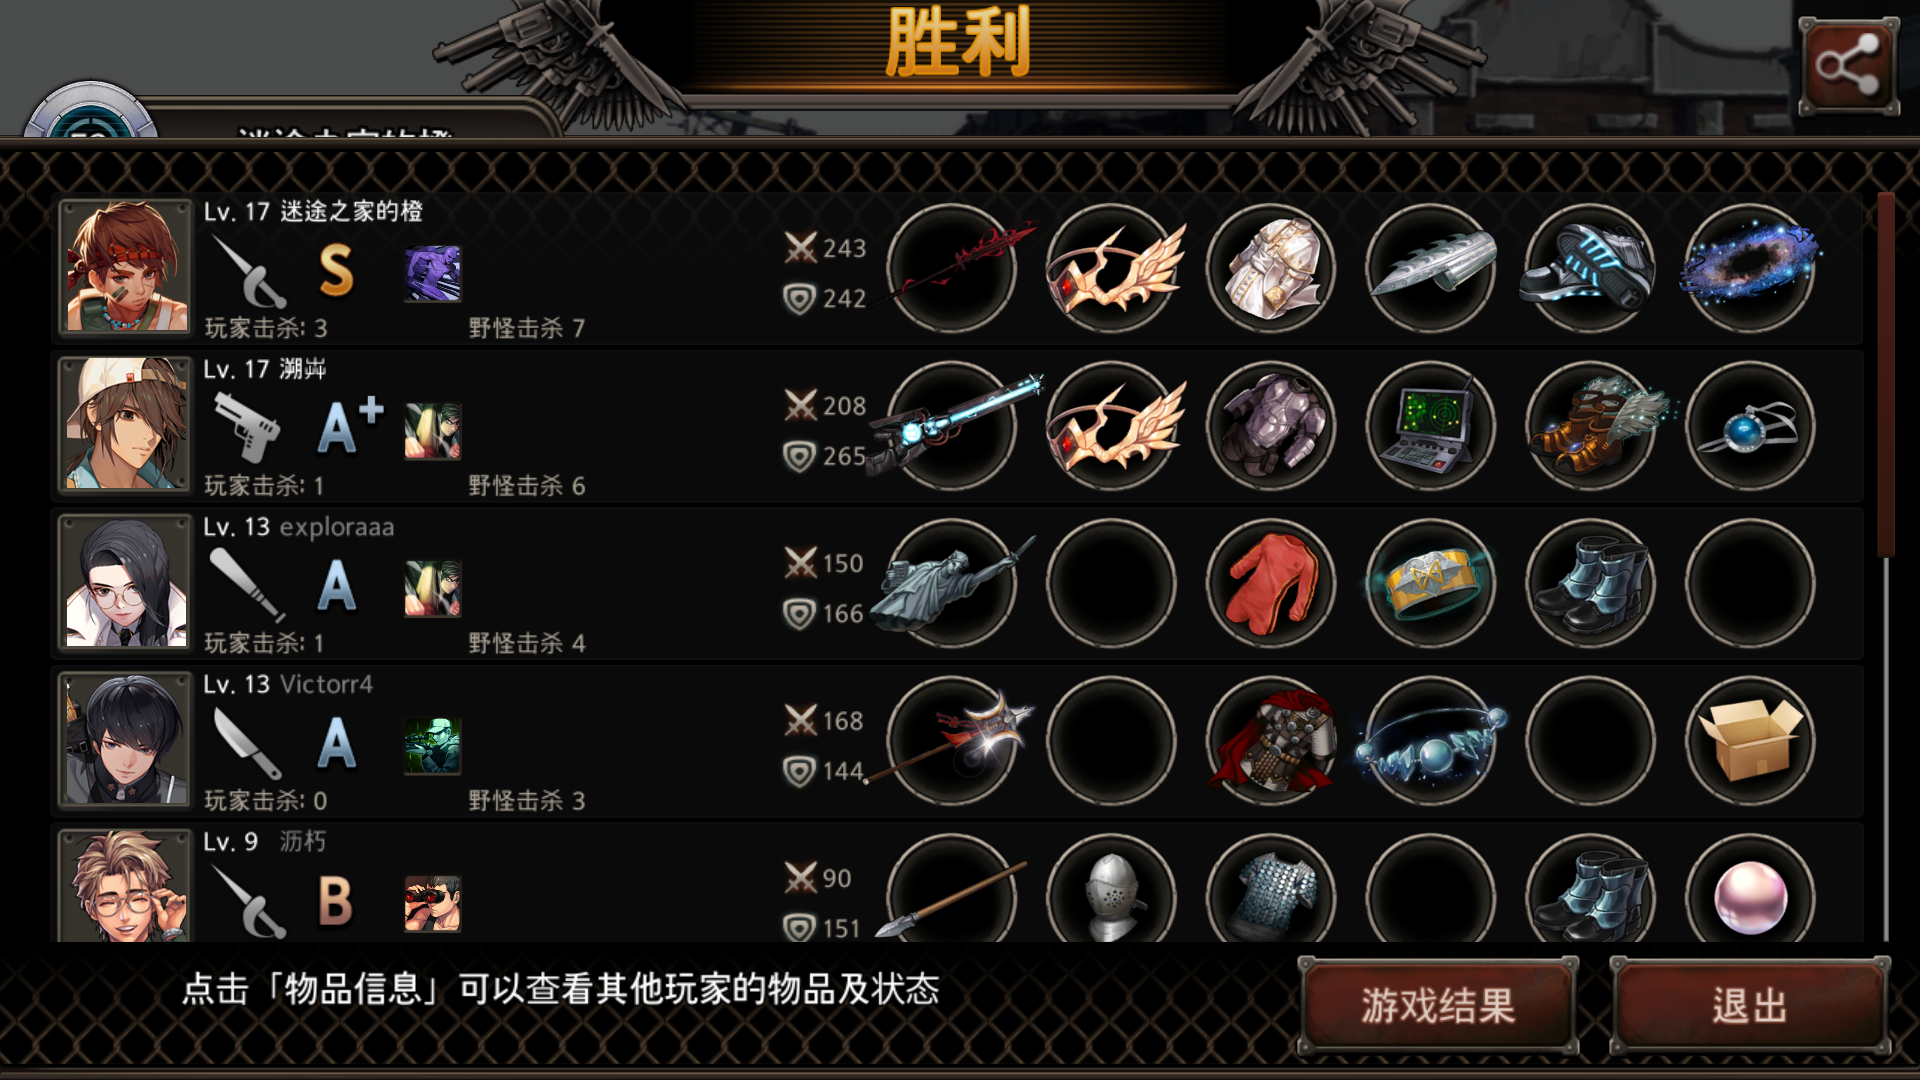Viewport: 1920px width, 1080px height.
Task: Select the cardboard box item for Victorr4
Action: click(x=1750, y=741)
